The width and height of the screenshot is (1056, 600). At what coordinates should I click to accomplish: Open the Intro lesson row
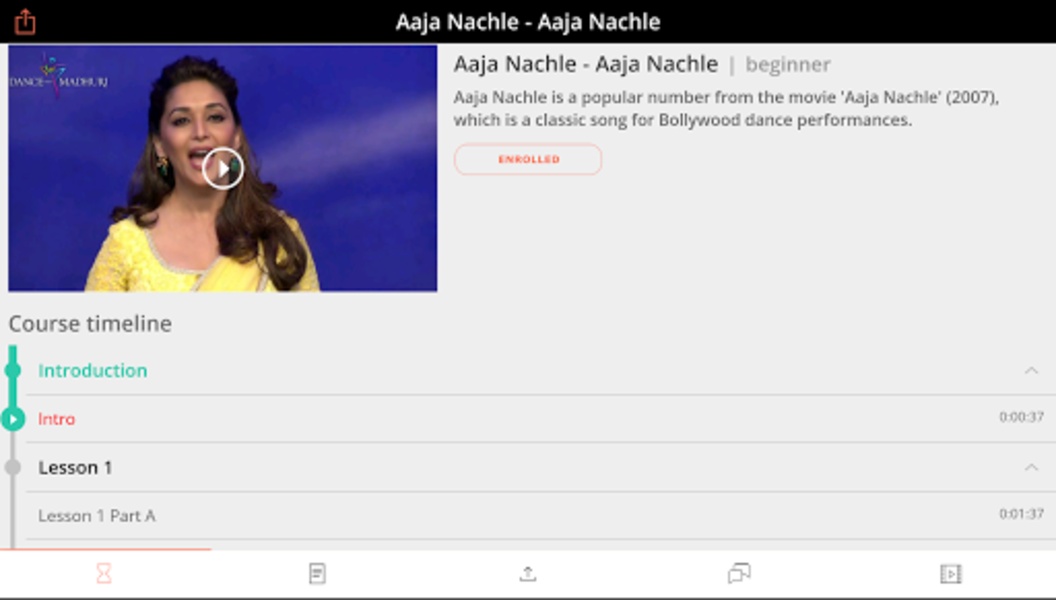[x=541, y=419]
